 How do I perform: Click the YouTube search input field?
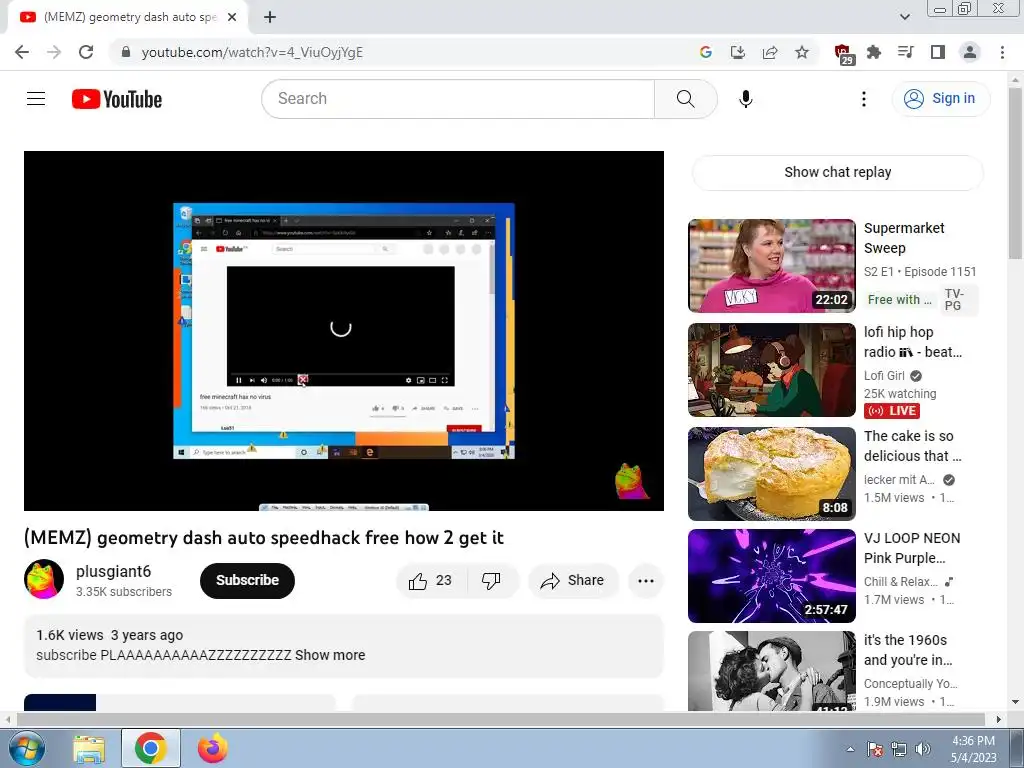point(458,99)
